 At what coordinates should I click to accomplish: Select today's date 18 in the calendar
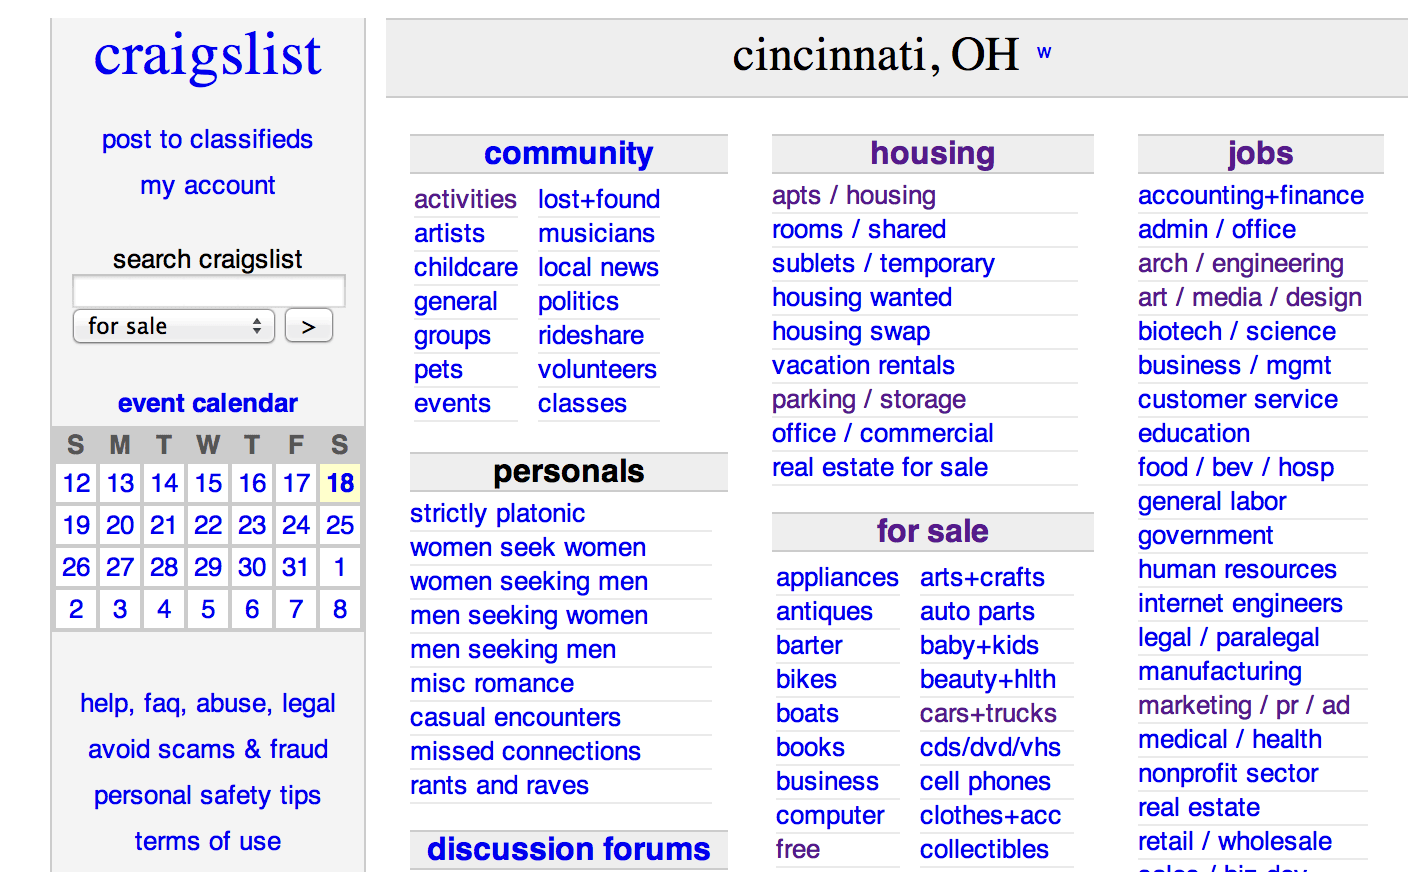click(x=340, y=483)
